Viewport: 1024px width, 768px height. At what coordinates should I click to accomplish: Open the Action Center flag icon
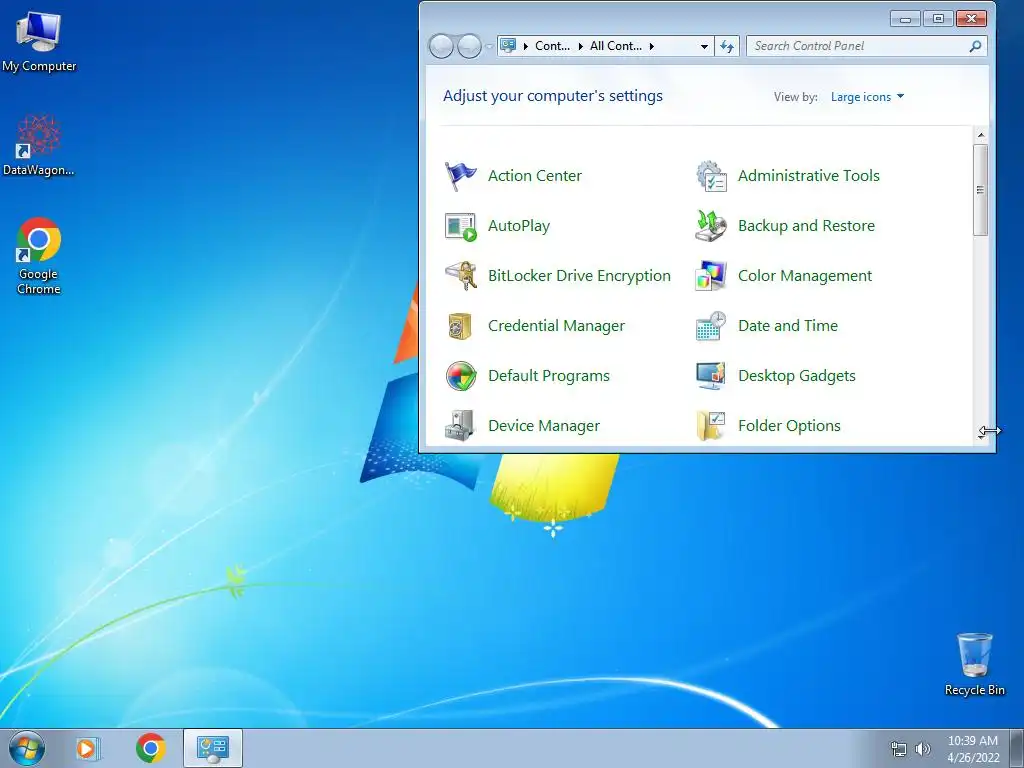(x=460, y=176)
